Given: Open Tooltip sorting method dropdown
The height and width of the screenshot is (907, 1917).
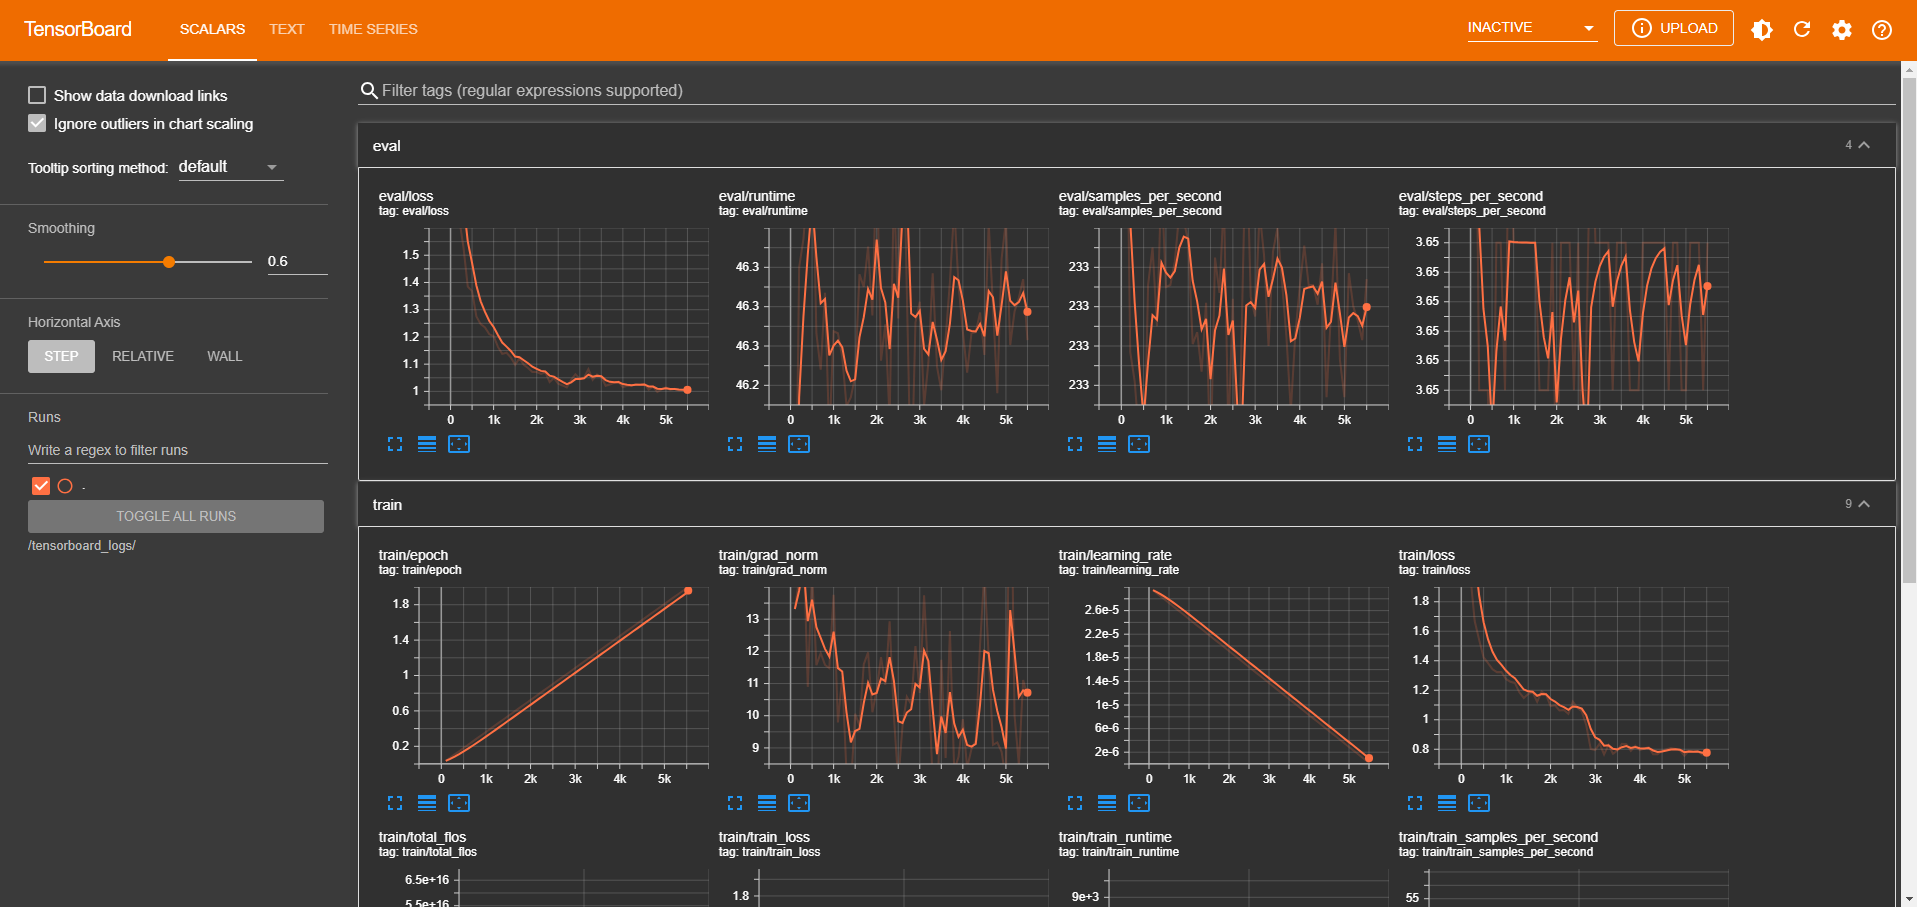Looking at the screenshot, I should coord(230,167).
